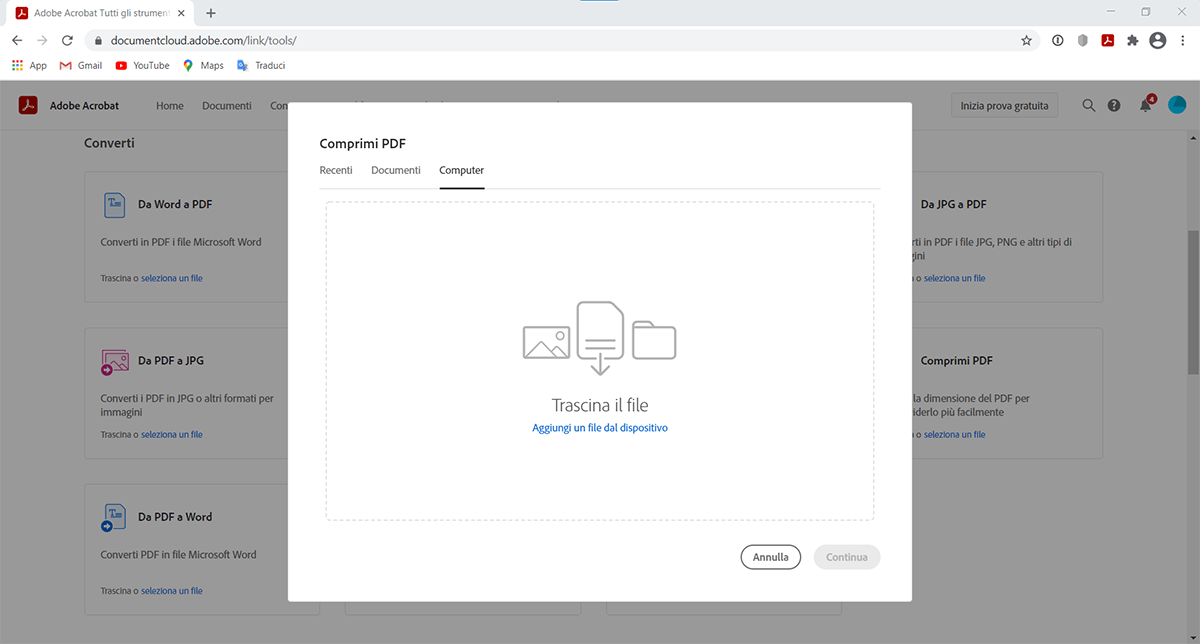Click the Da PDF a Word icon
This screenshot has height=644, width=1200.
(114, 517)
